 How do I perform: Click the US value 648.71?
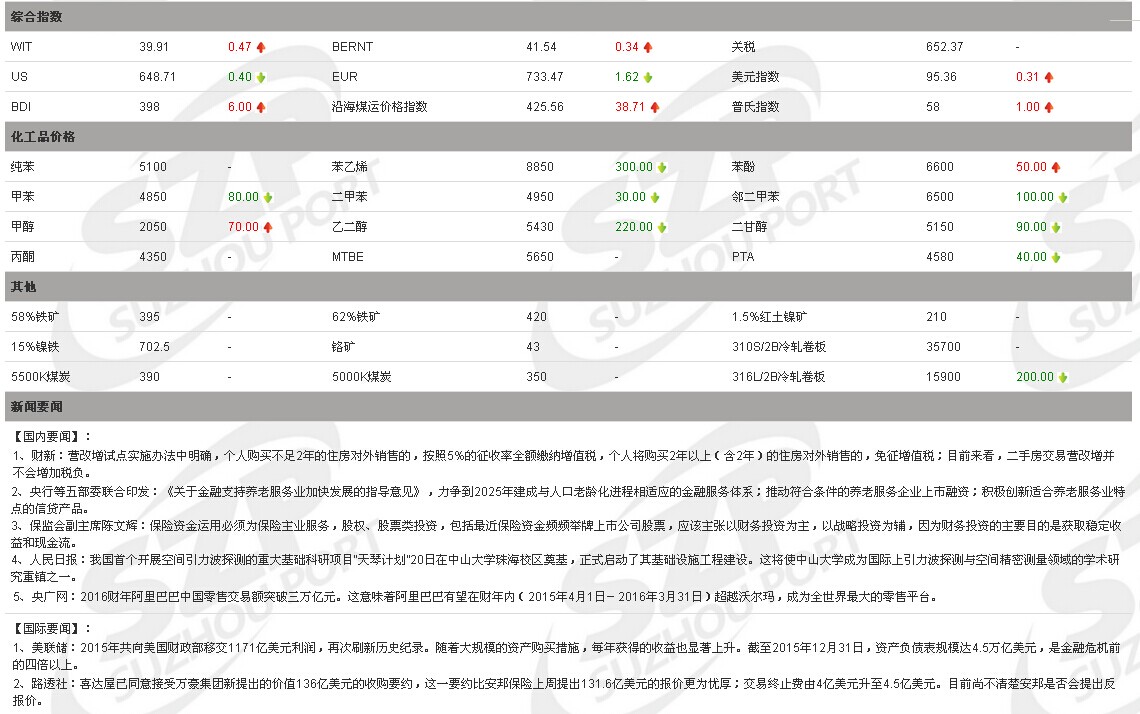[x=157, y=76]
